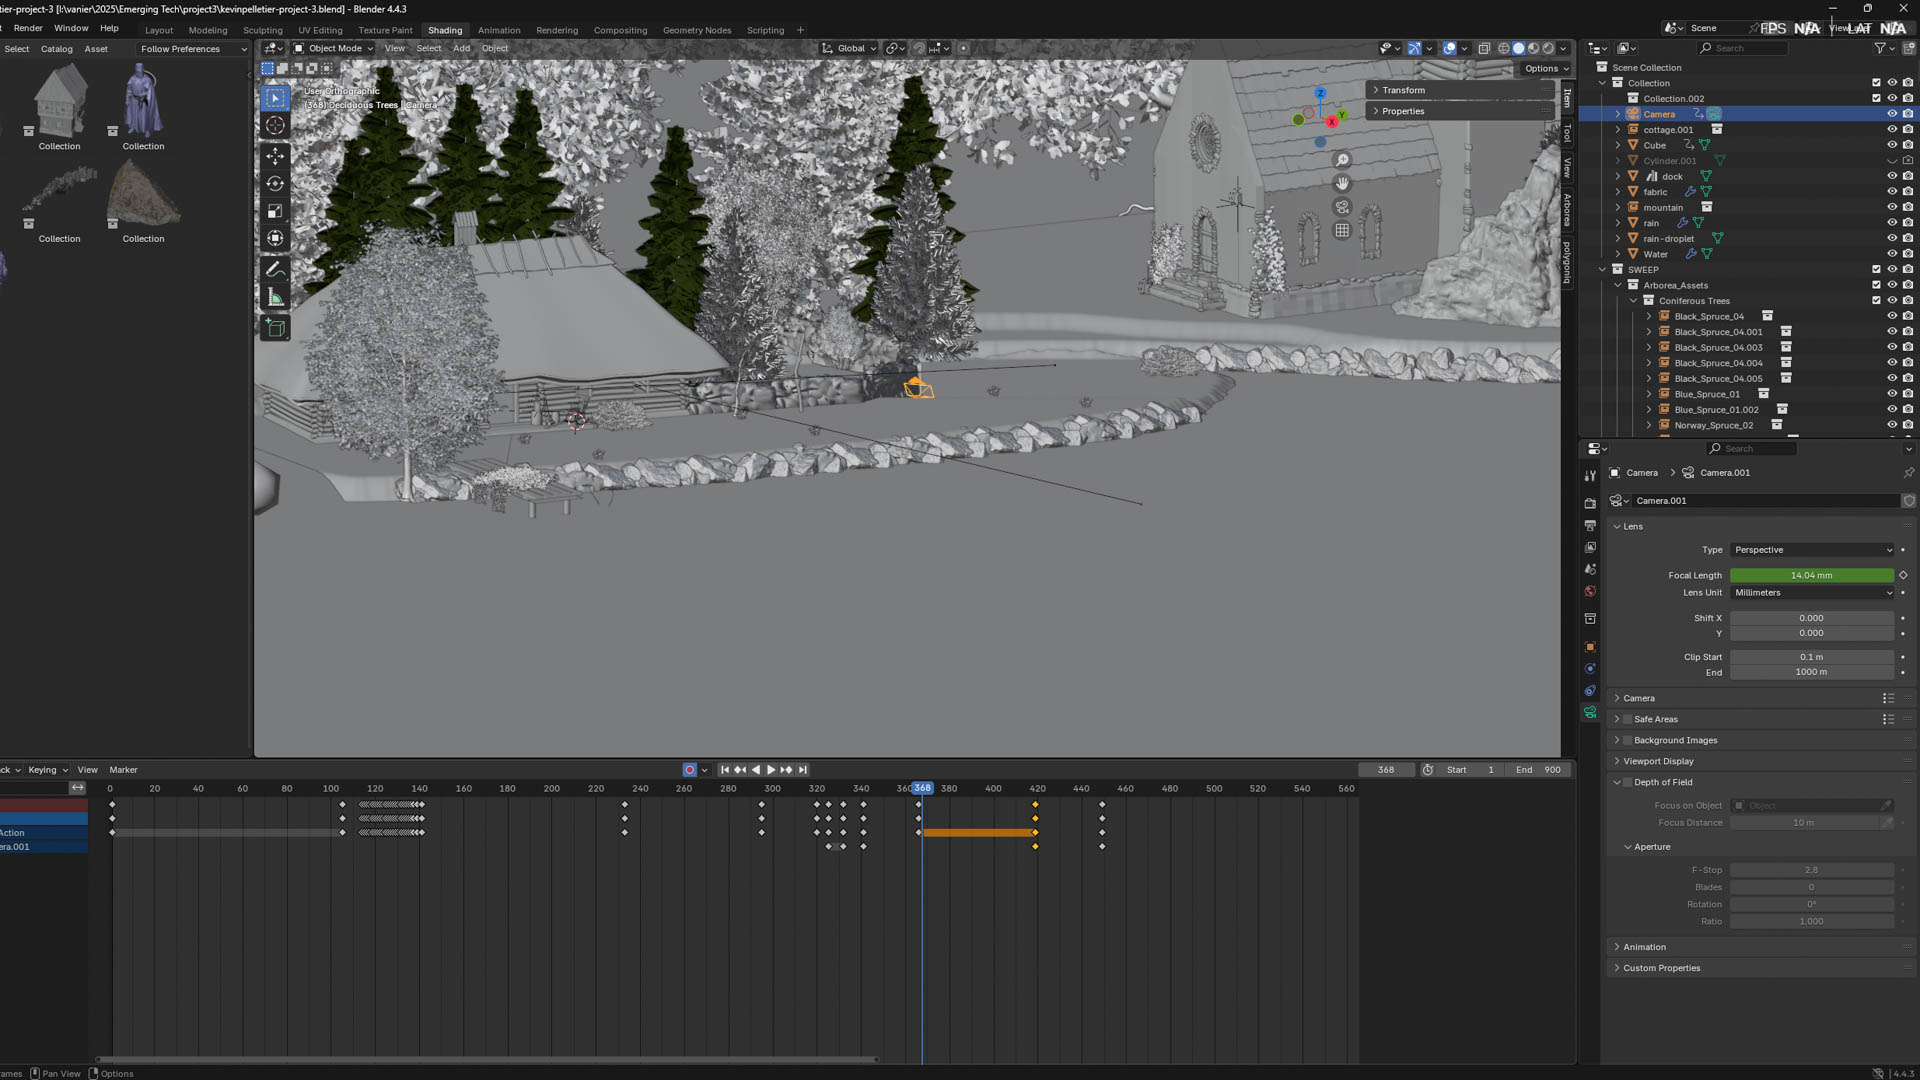The image size is (1920, 1080).
Task: Hide the mountain object in outliner
Action: coord(1891,207)
